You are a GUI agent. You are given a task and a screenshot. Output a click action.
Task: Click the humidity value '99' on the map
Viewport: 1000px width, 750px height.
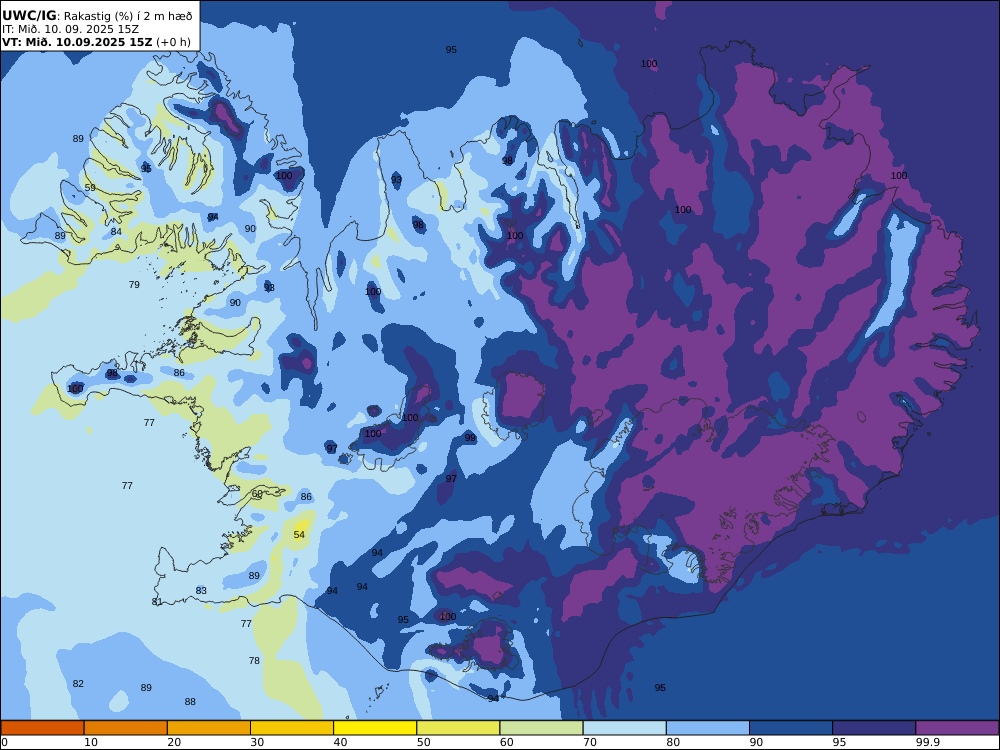pos(470,438)
